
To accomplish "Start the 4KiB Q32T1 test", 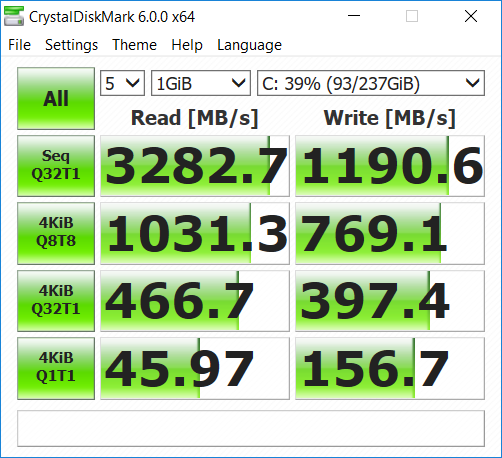I will pyautogui.click(x=56, y=301).
